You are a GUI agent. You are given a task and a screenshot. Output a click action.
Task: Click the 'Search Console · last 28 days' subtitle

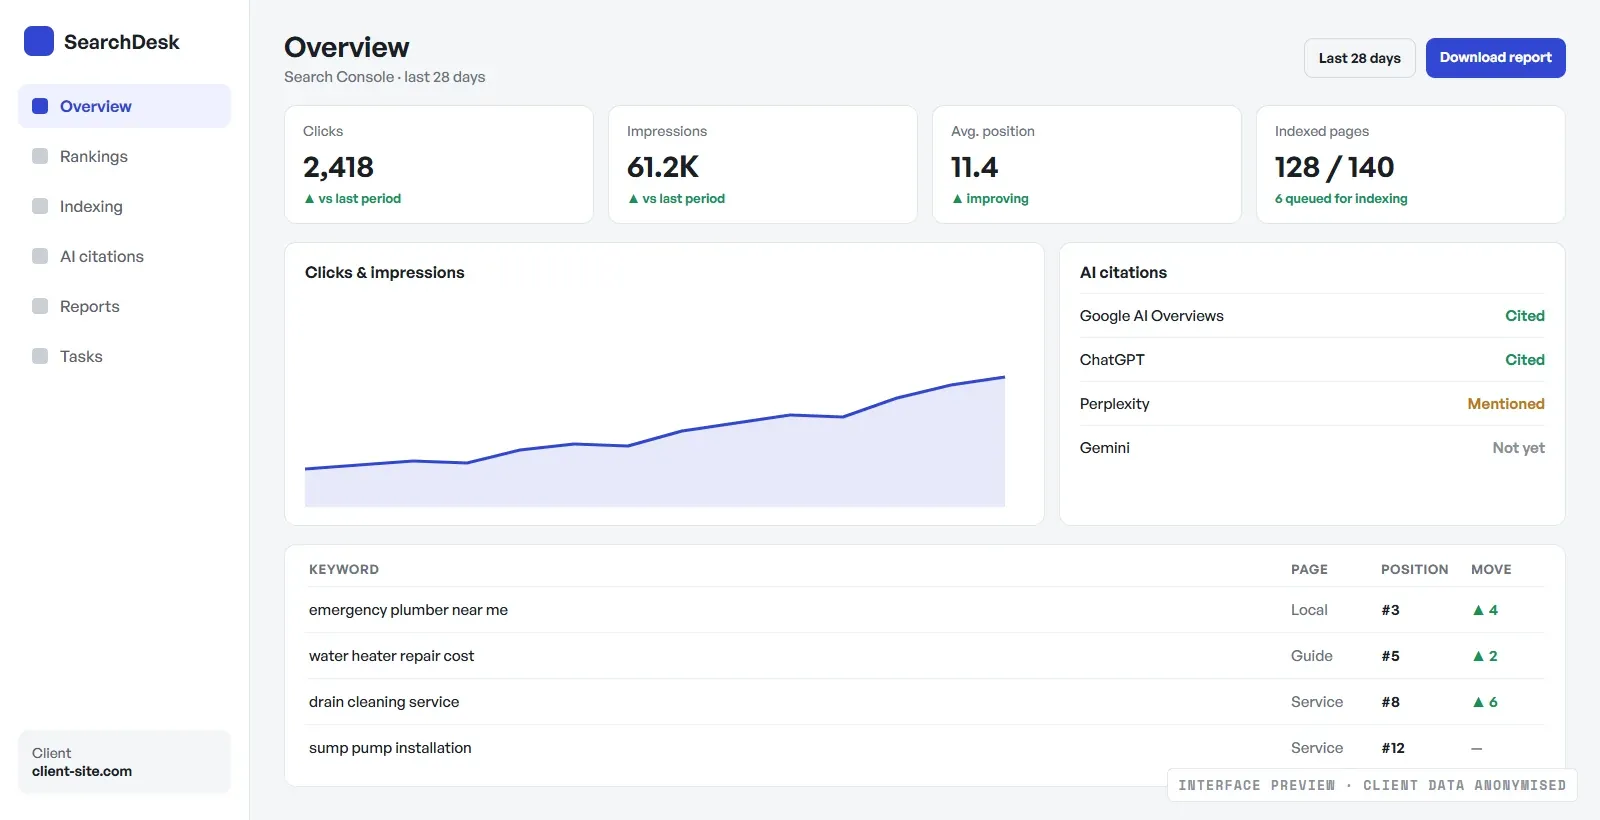[385, 77]
